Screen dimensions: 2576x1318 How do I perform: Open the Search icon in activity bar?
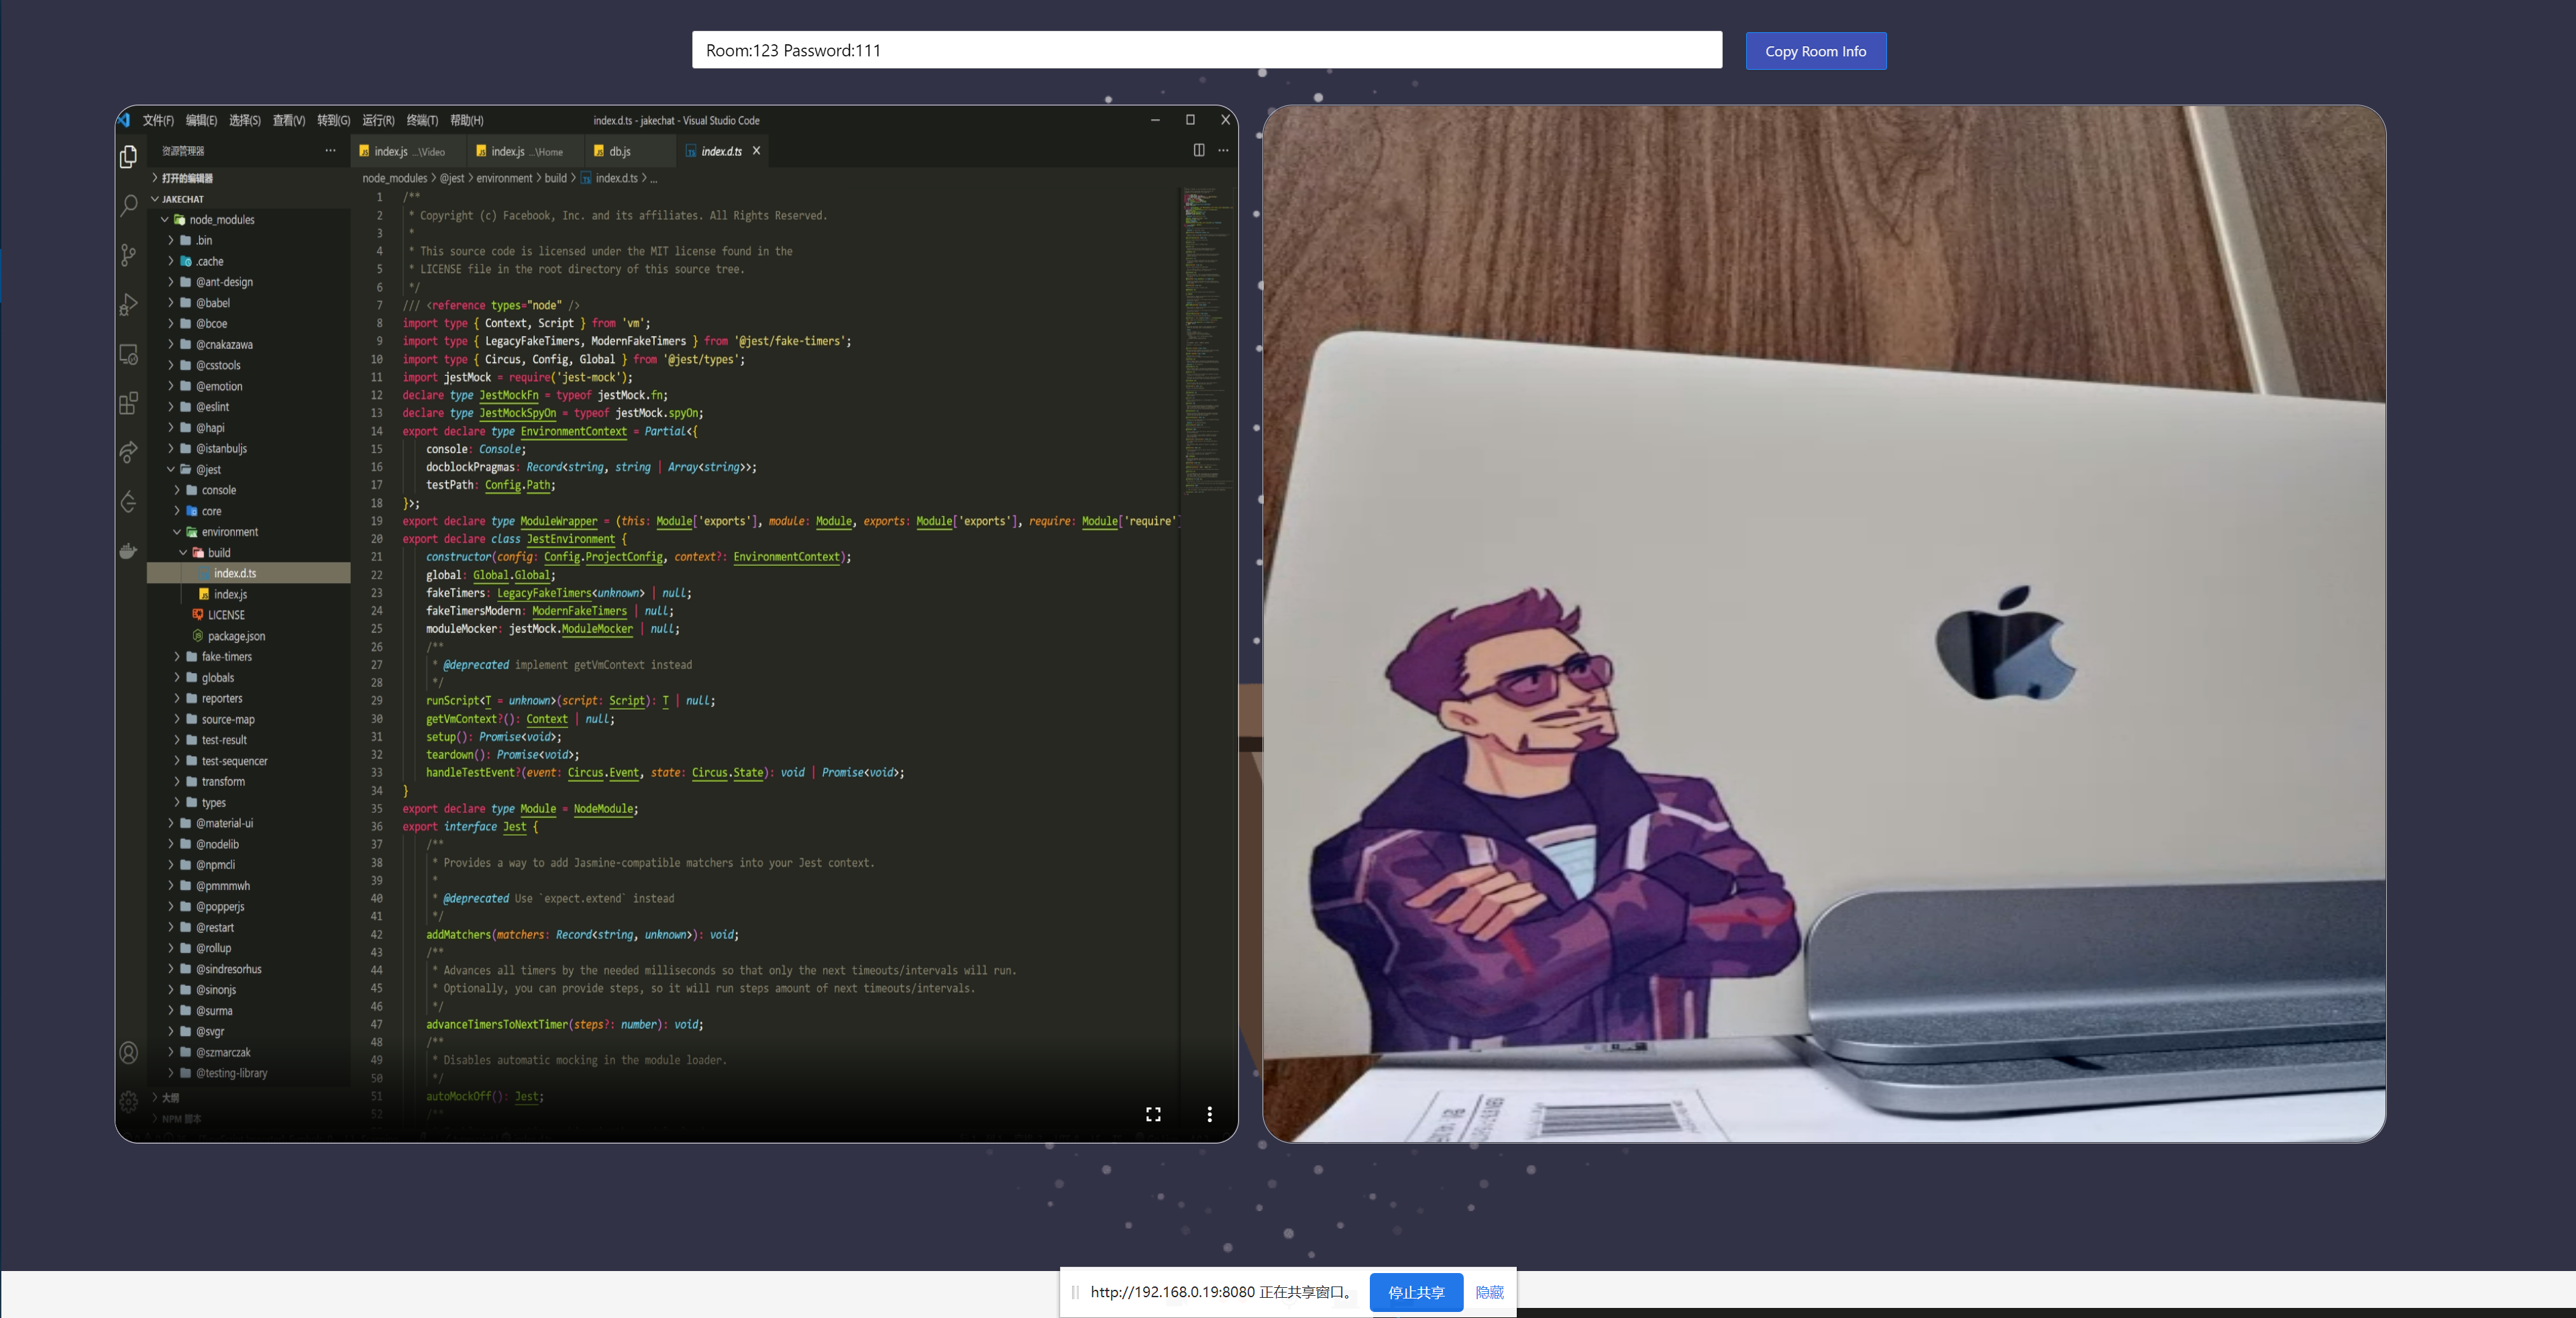128,206
